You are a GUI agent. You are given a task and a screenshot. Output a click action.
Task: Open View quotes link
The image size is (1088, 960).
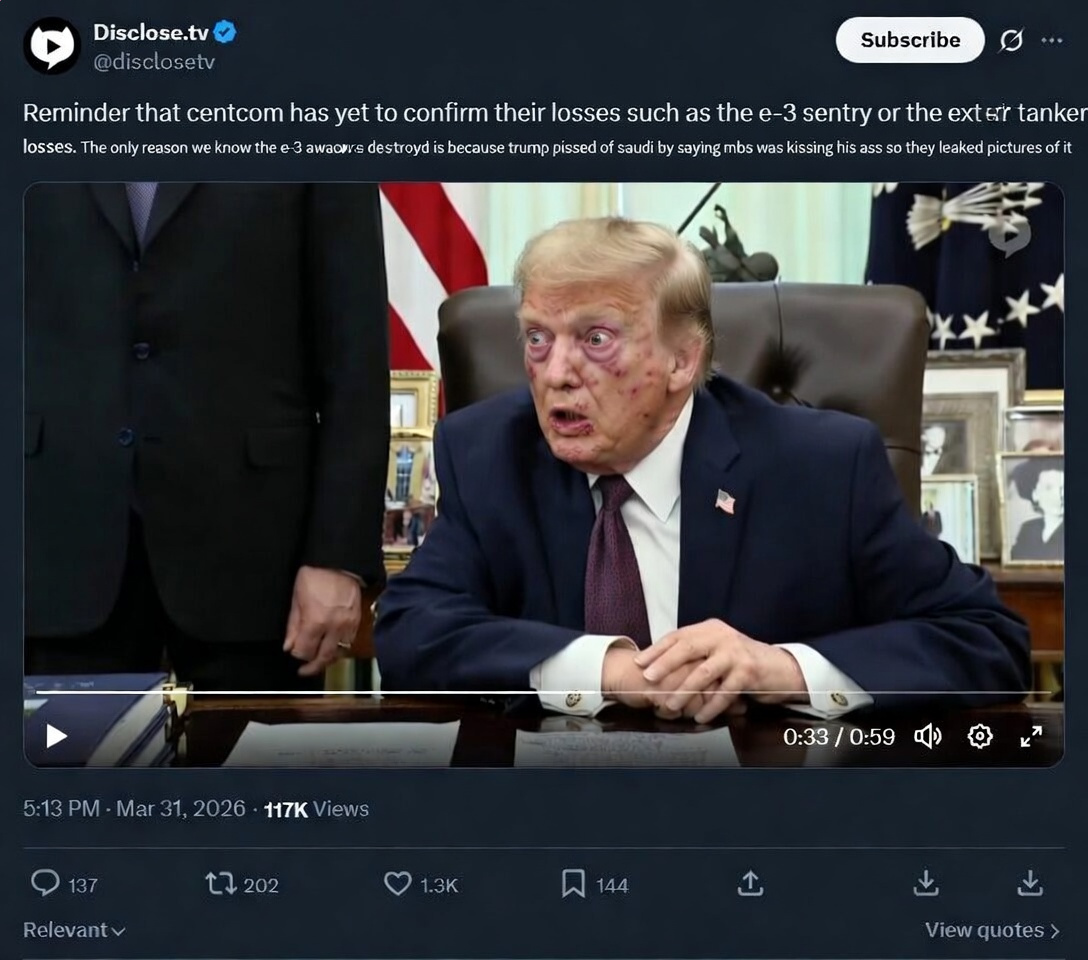pyautogui.click(x=992, y=930)
